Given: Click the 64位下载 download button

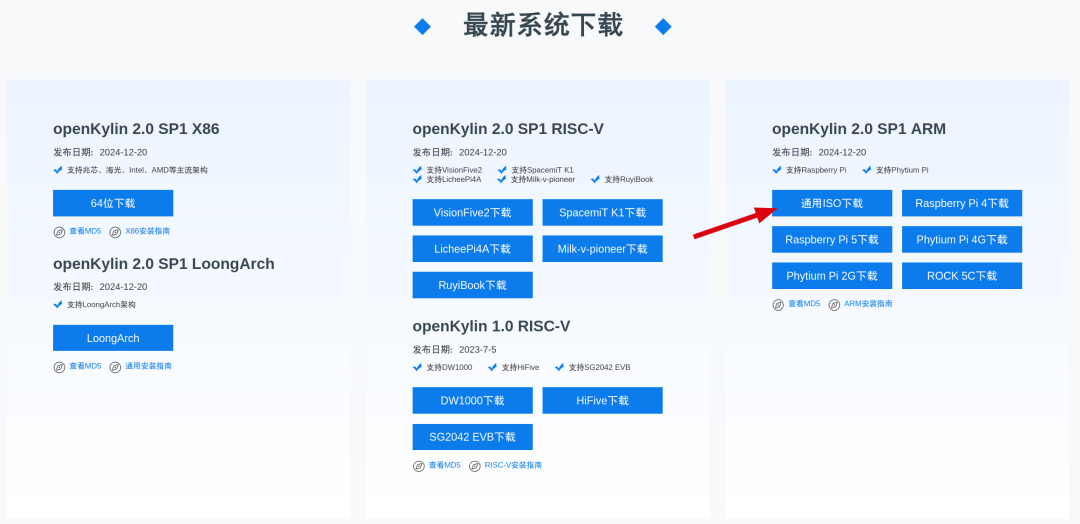Looking at the screenshot, I should click(x=113, y=203).
